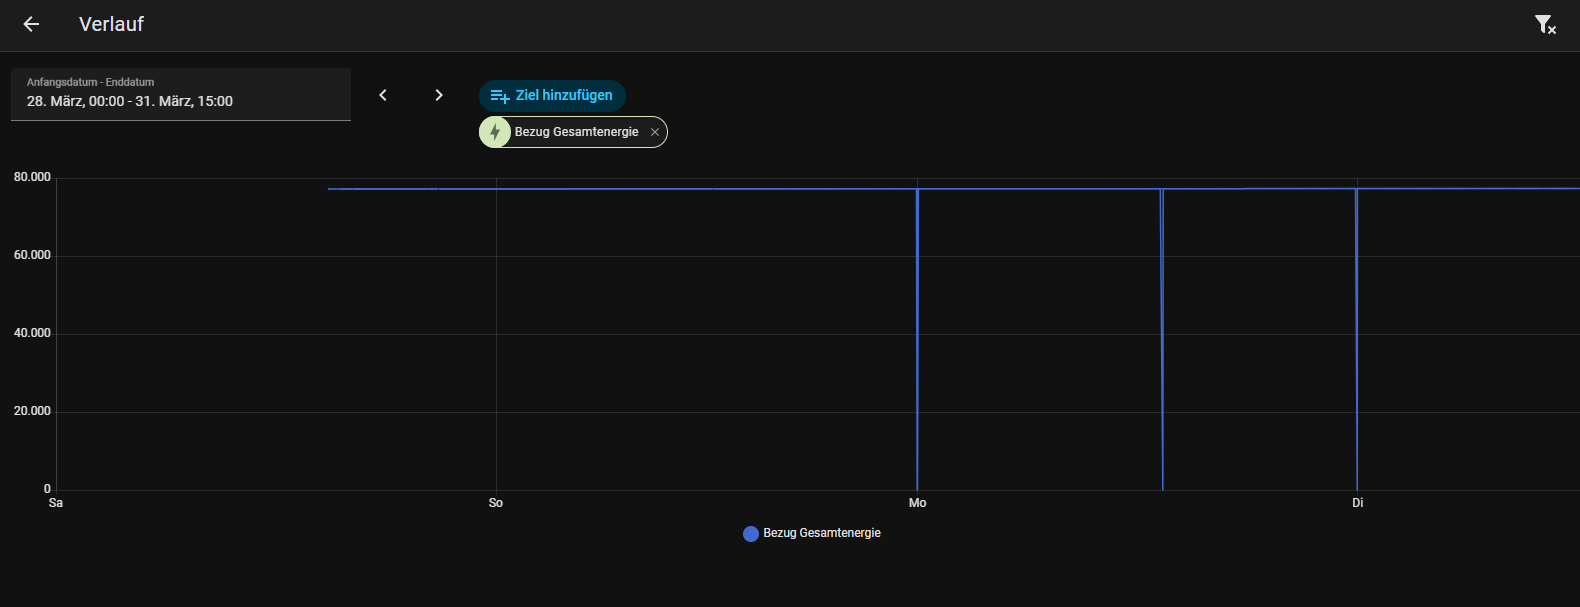
Task: Click the lightning bolt icon on entity chip
Action: (x=495, y=132)
